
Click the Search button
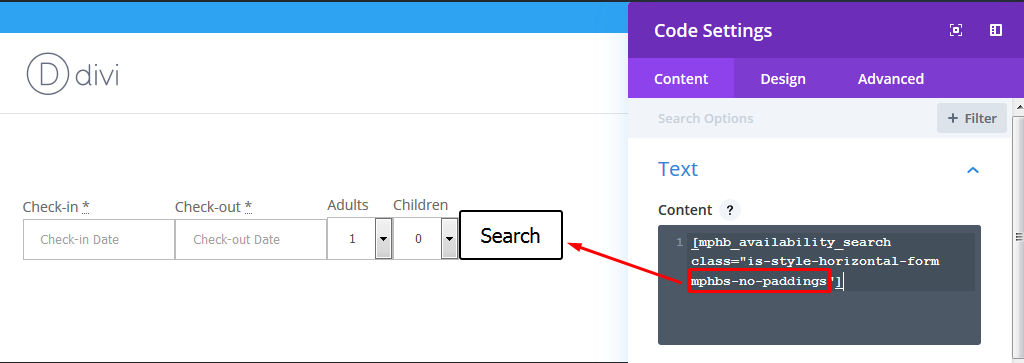click(x=511, y=235)
